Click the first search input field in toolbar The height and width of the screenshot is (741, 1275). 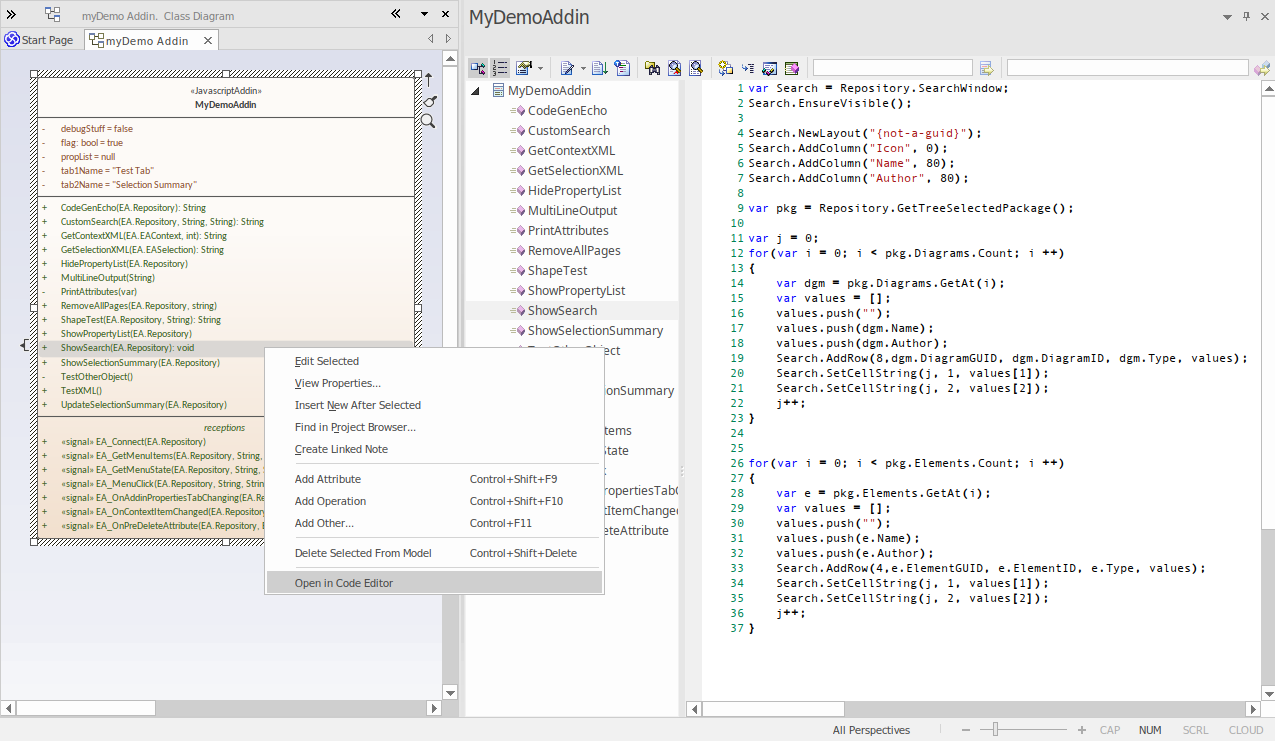click(892, 68)
